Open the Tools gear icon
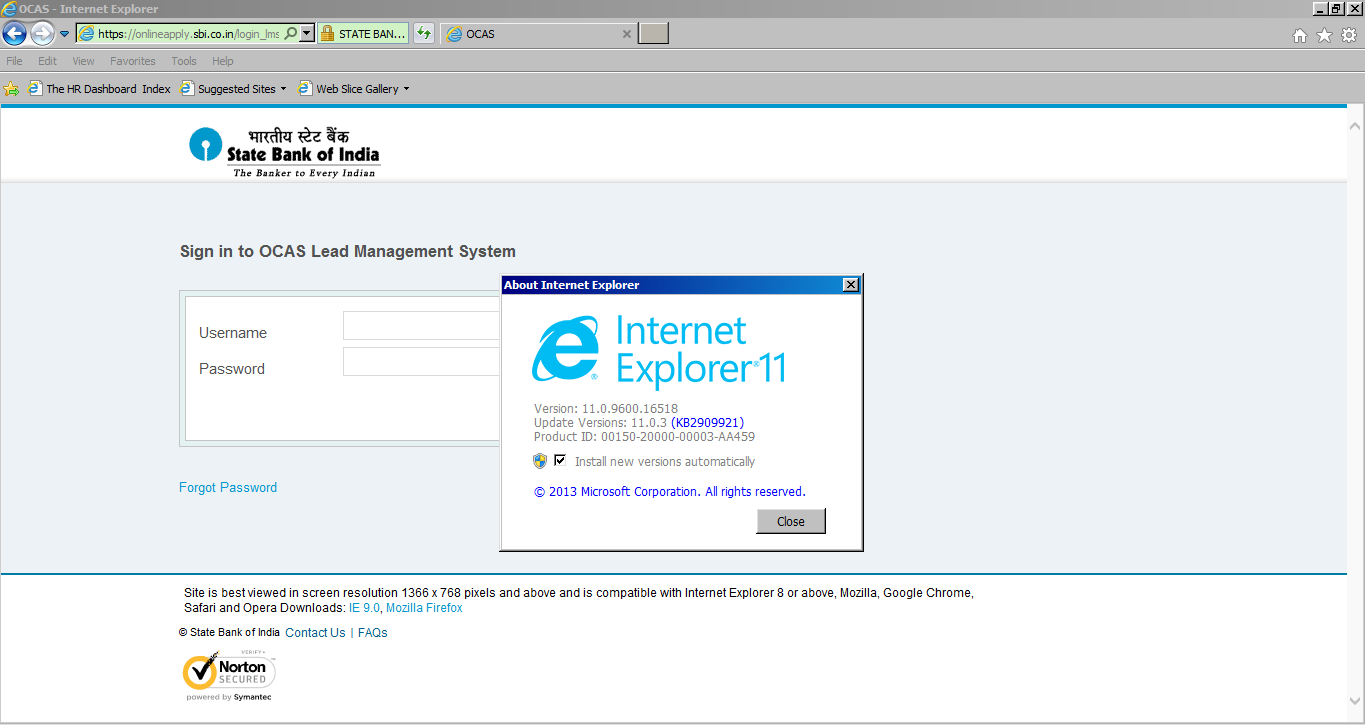The image size is (1365, 725). click(1348, 35)
